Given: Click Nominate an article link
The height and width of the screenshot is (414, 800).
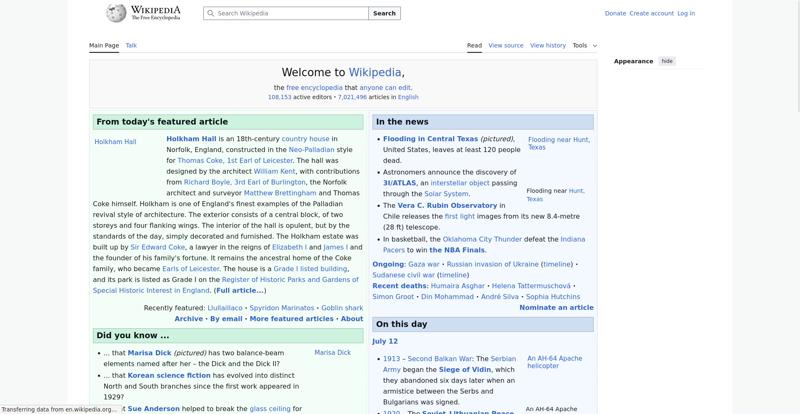Looking at the screenshot, I should click(556, 307).
